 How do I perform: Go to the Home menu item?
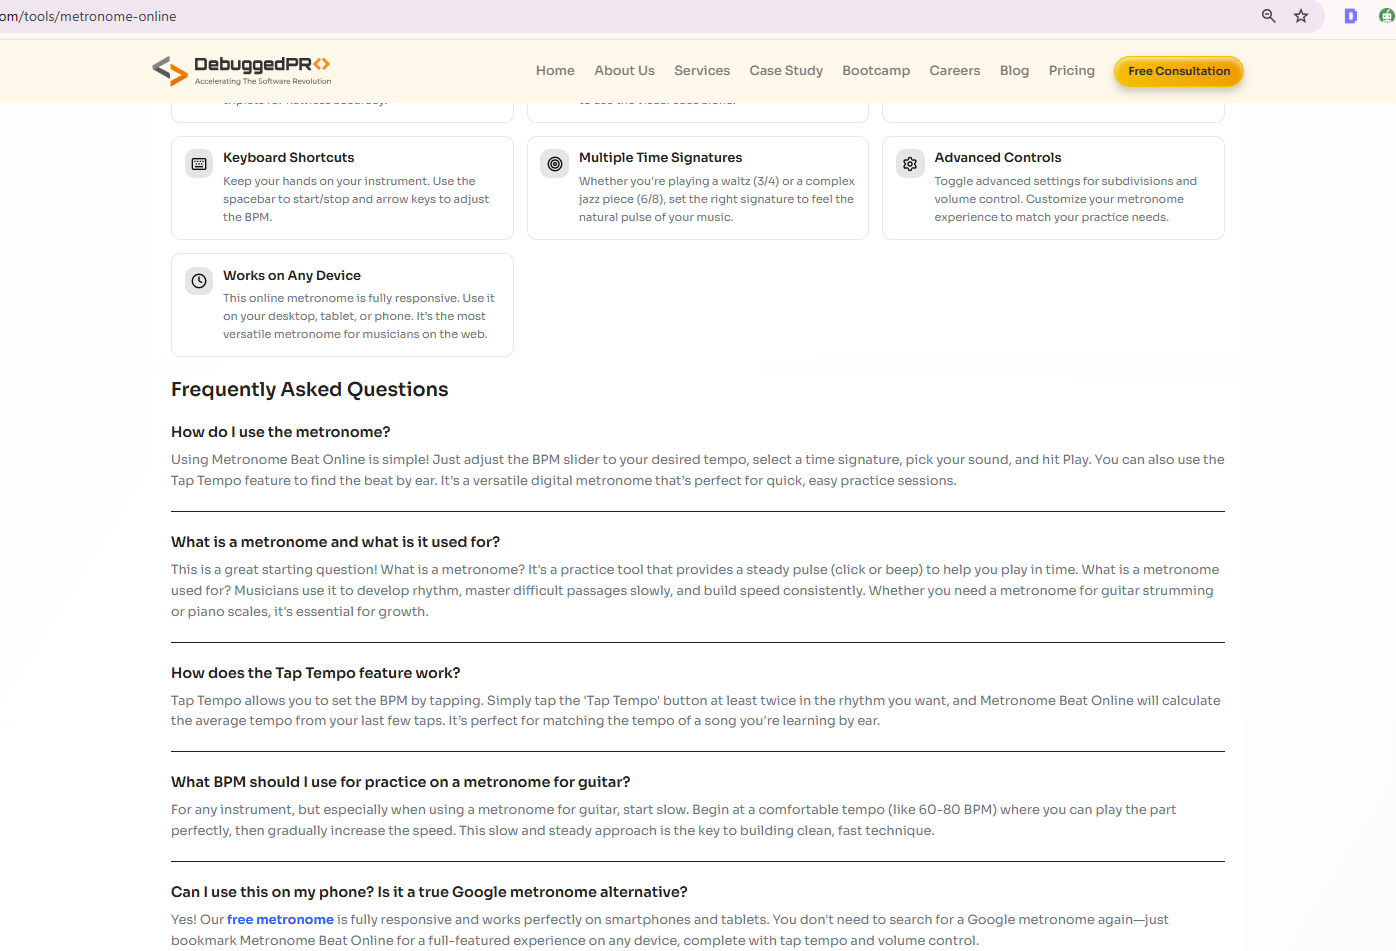pos(555,71)
